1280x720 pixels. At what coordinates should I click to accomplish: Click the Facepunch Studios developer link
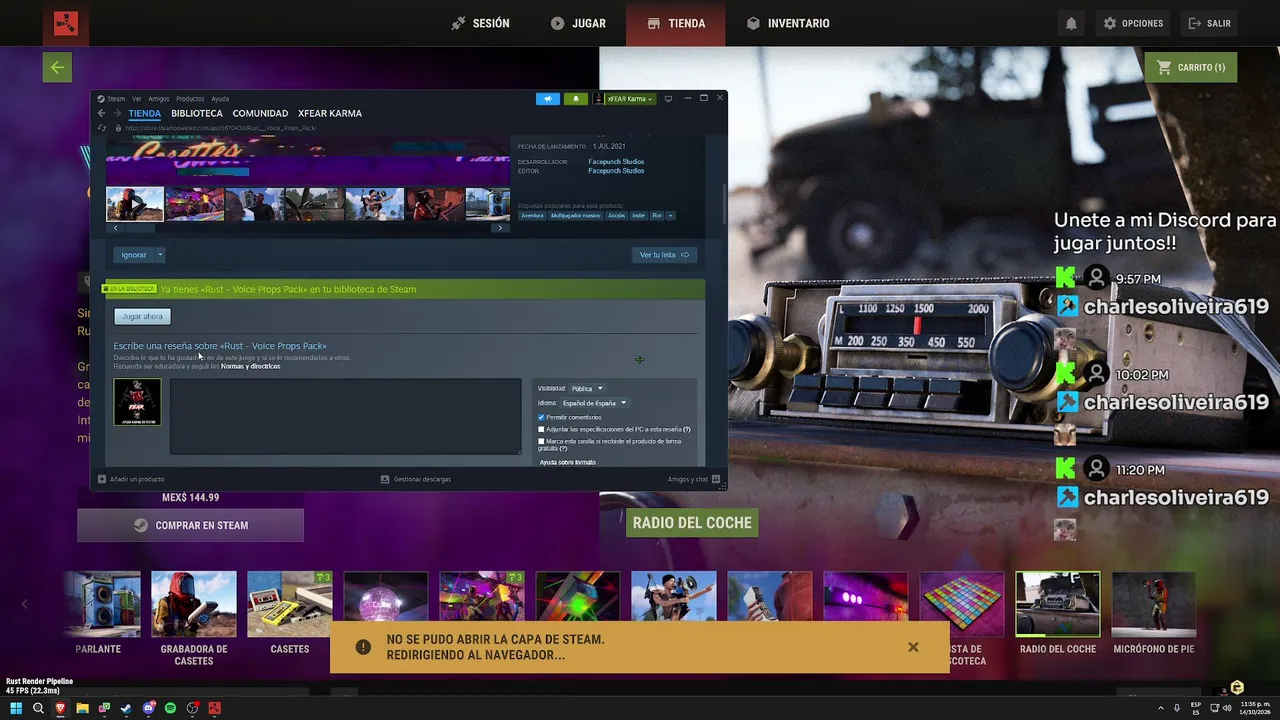click(616, 162)
